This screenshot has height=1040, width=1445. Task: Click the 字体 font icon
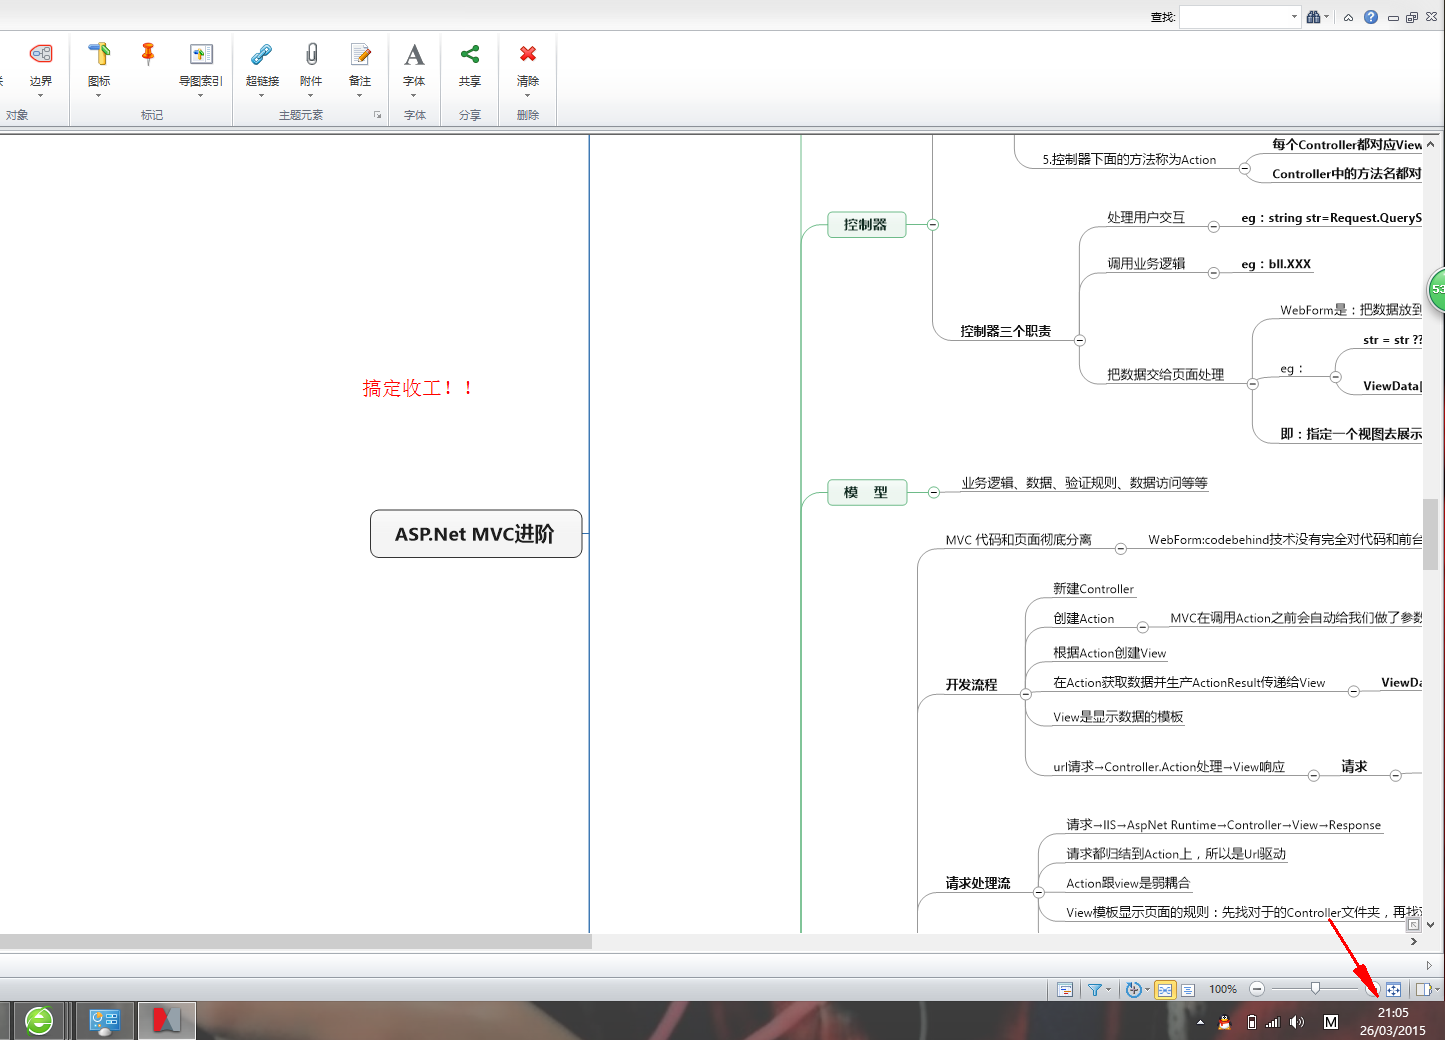click(414, 54)
